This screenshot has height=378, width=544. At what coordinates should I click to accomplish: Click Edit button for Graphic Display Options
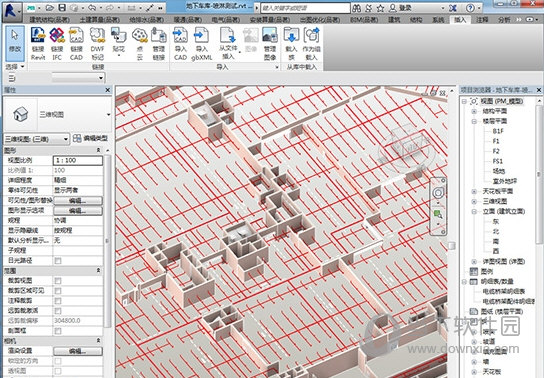(78, 211)
